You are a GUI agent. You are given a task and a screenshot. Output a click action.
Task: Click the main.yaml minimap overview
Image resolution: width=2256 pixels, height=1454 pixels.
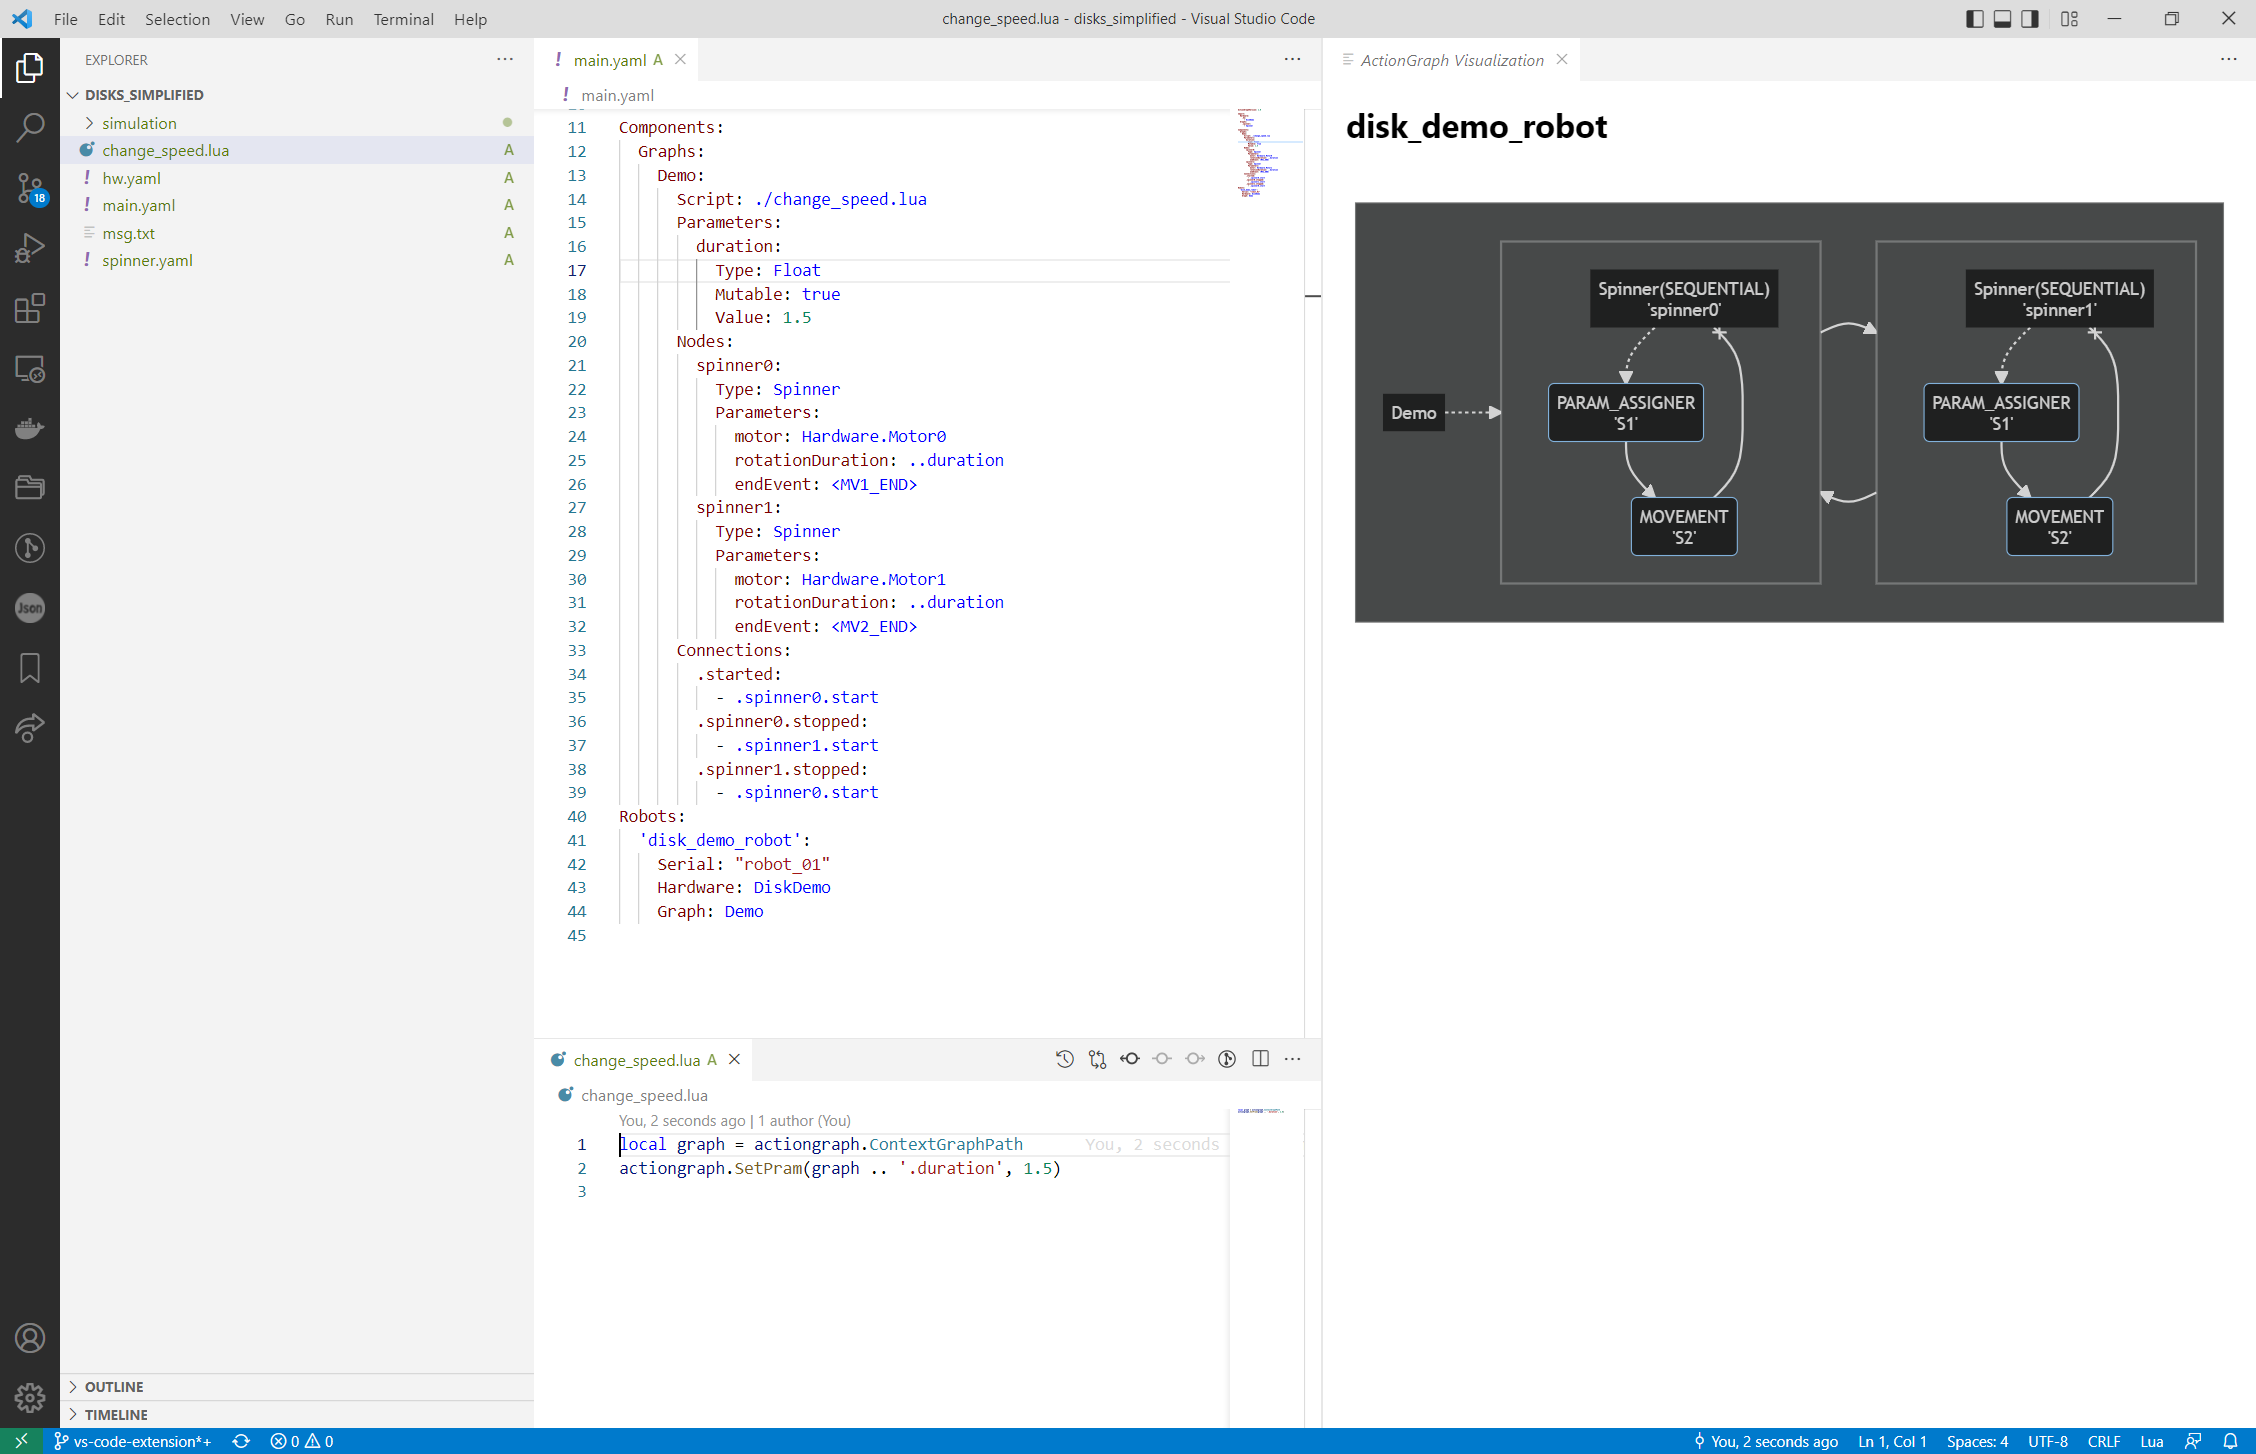1258,152
